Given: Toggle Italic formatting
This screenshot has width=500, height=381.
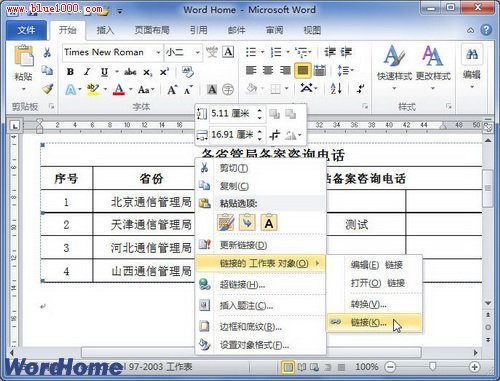Looking at the screenshot, I should [87, 72].
